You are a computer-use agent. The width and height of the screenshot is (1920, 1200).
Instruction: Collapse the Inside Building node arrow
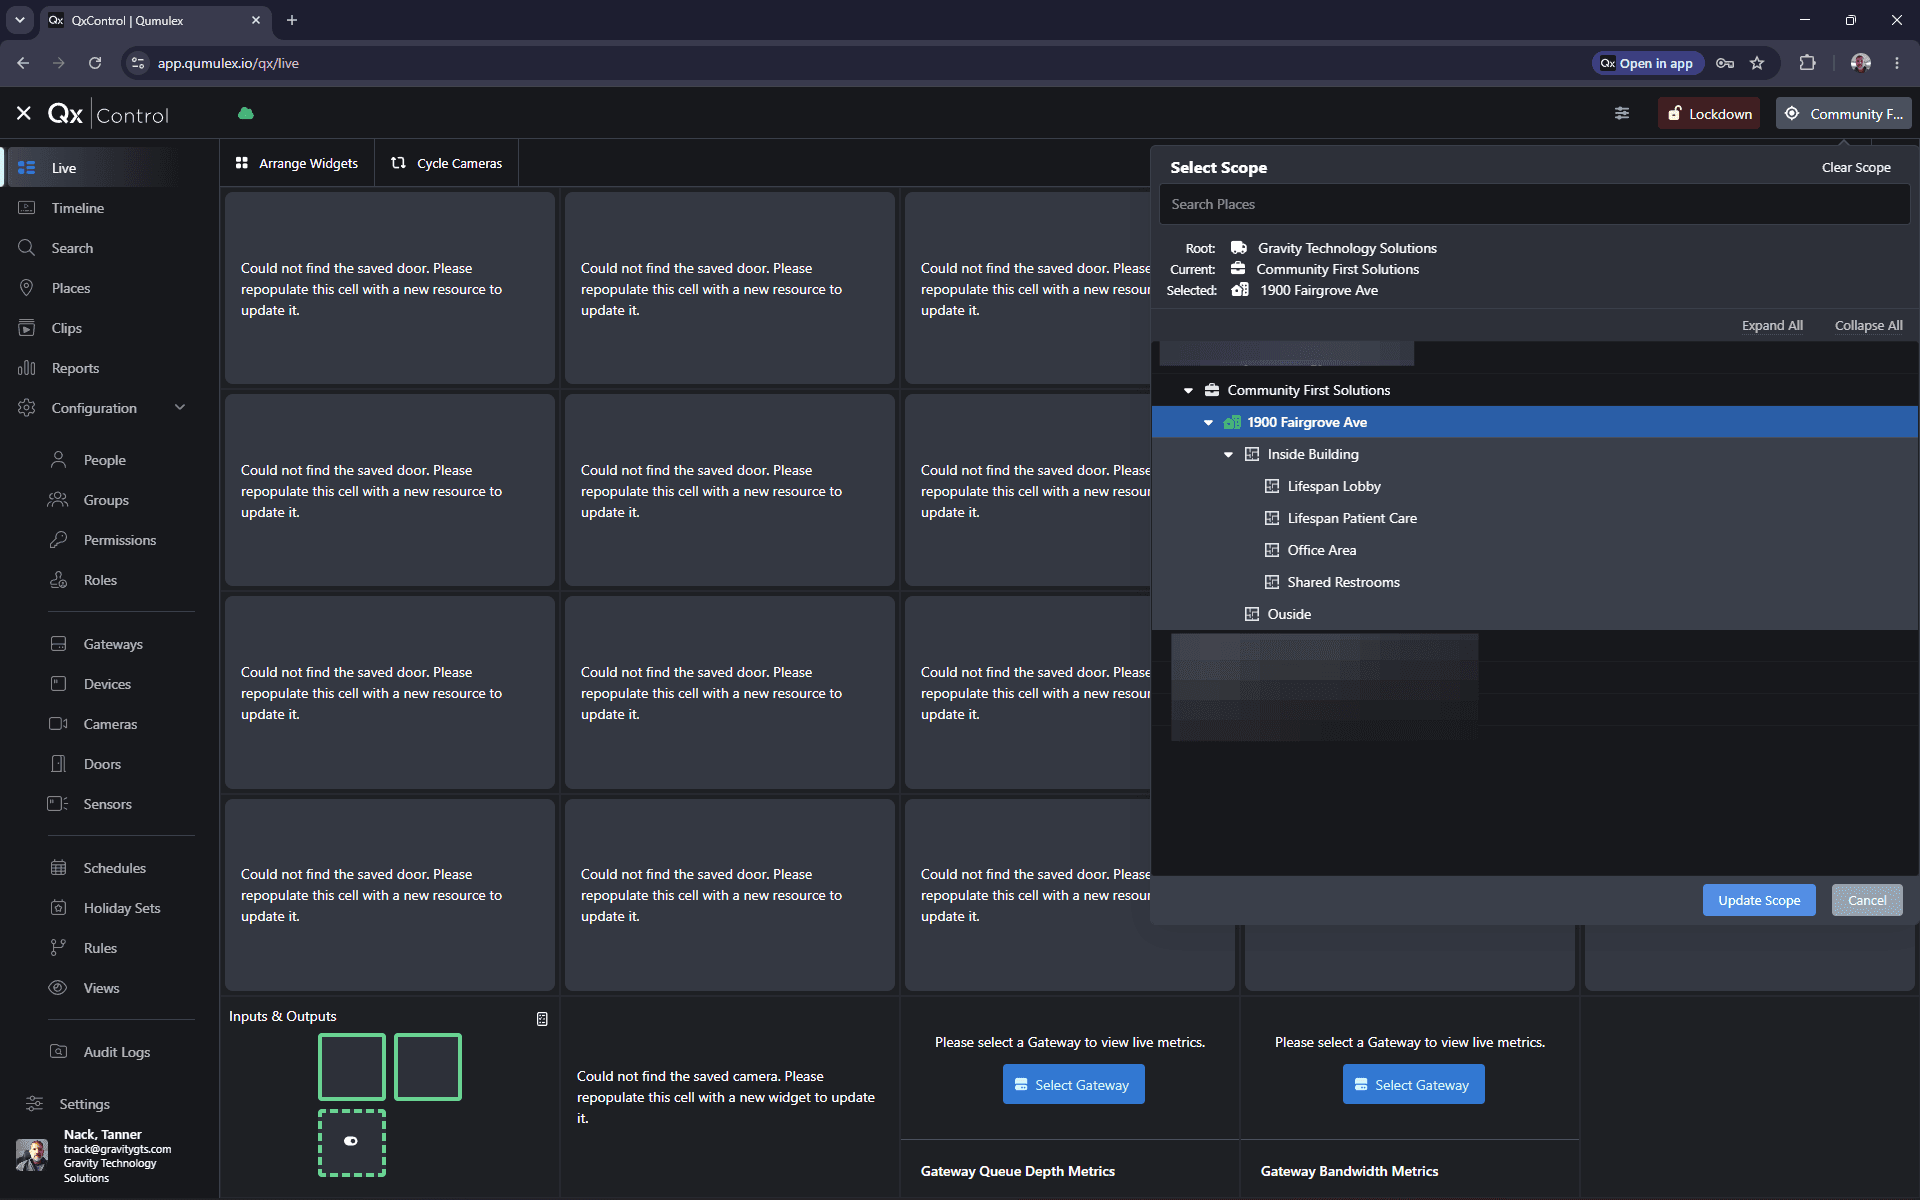[x=1228, y=455]
